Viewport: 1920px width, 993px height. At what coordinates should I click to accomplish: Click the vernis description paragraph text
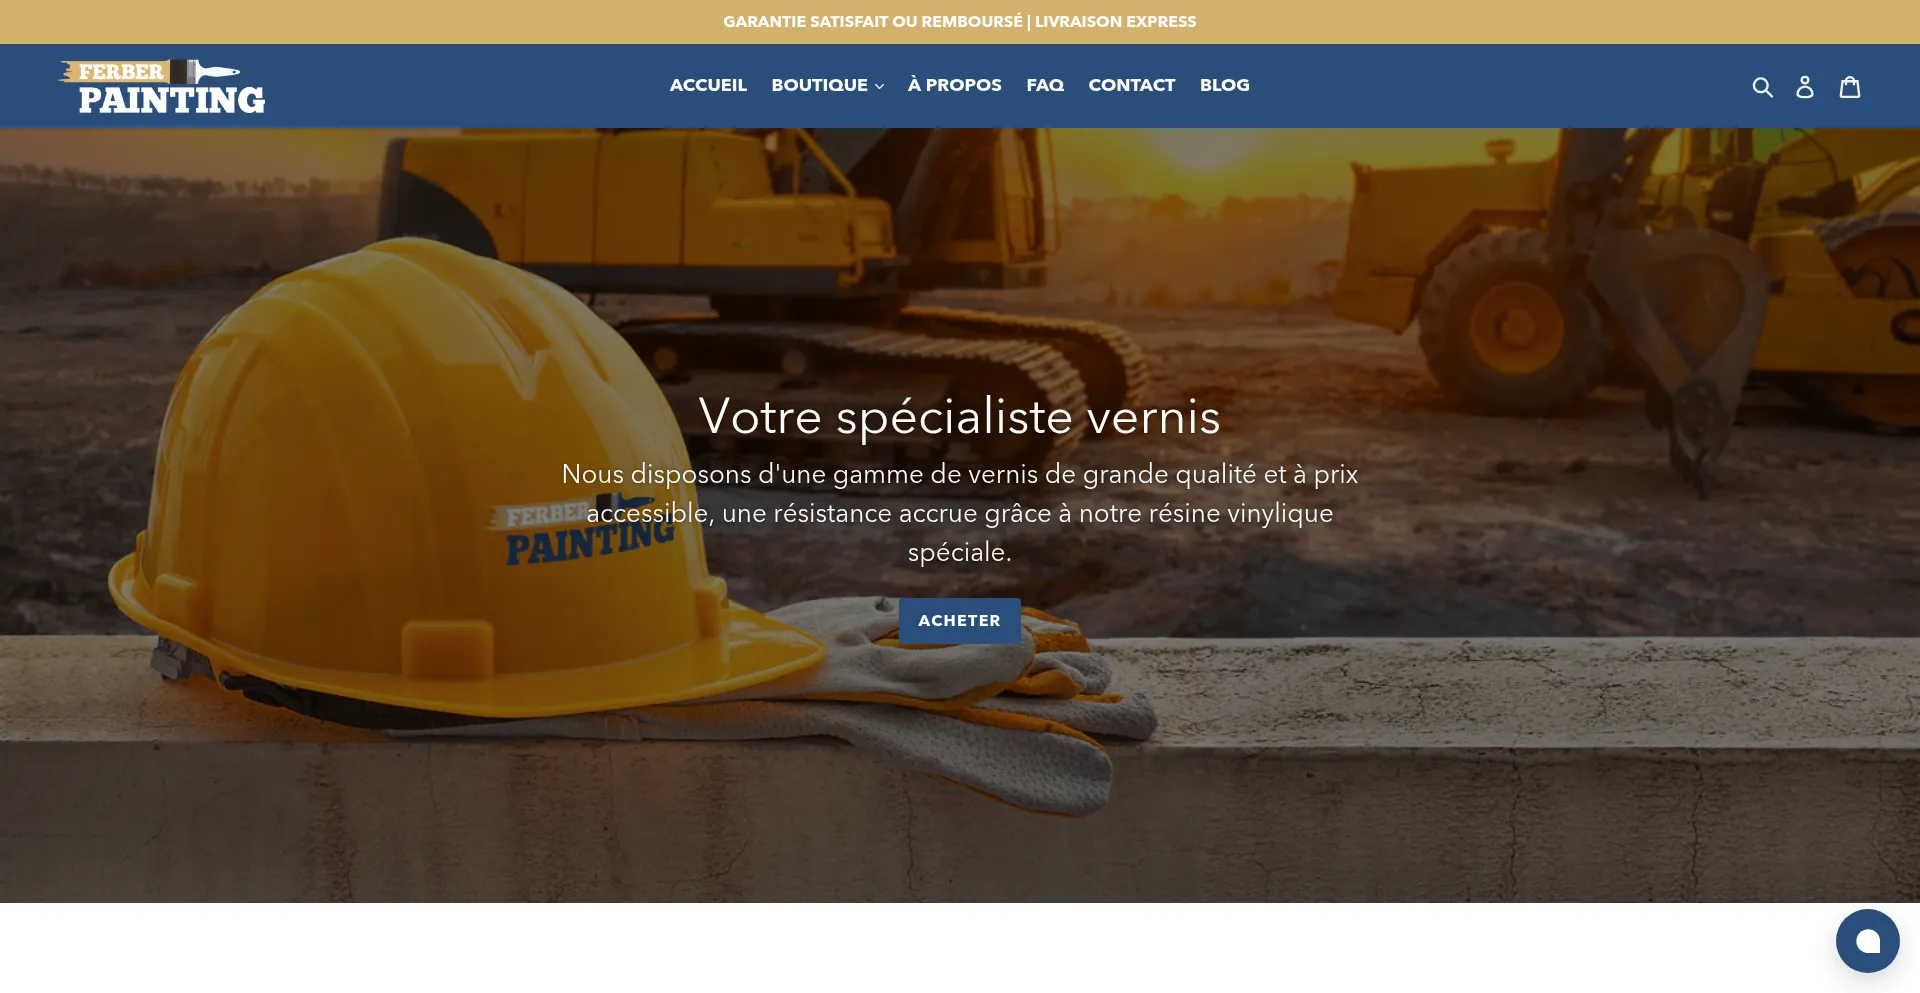(x=960, y=513)
